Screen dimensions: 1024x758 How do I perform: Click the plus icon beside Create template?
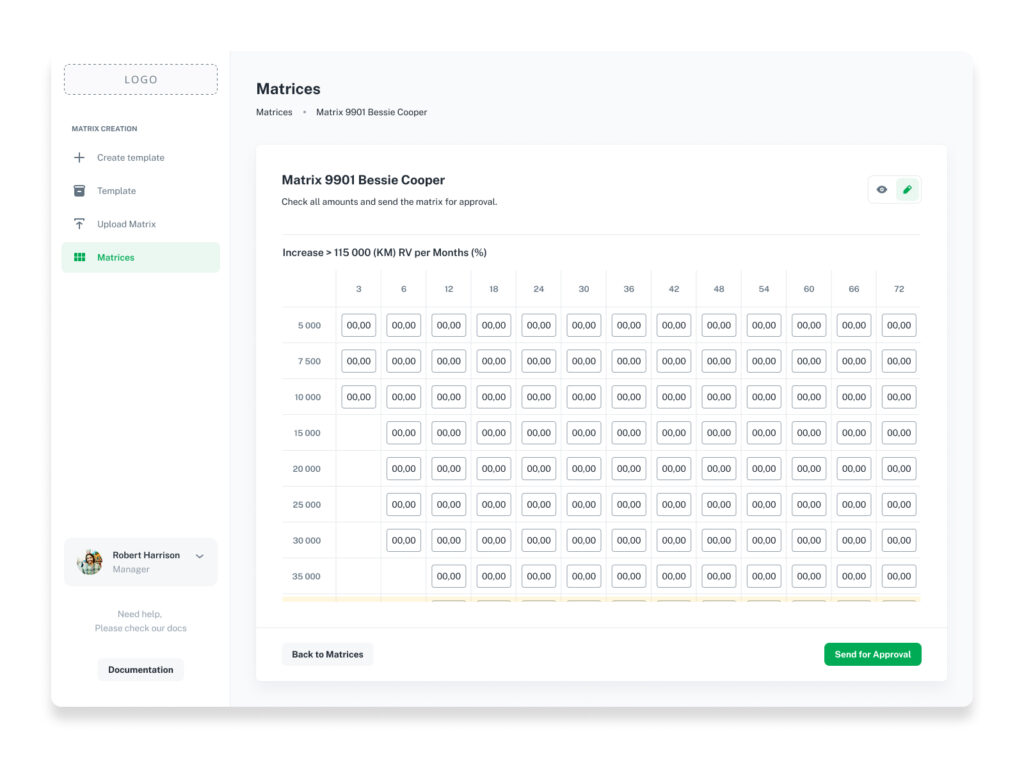click(79, 157)
